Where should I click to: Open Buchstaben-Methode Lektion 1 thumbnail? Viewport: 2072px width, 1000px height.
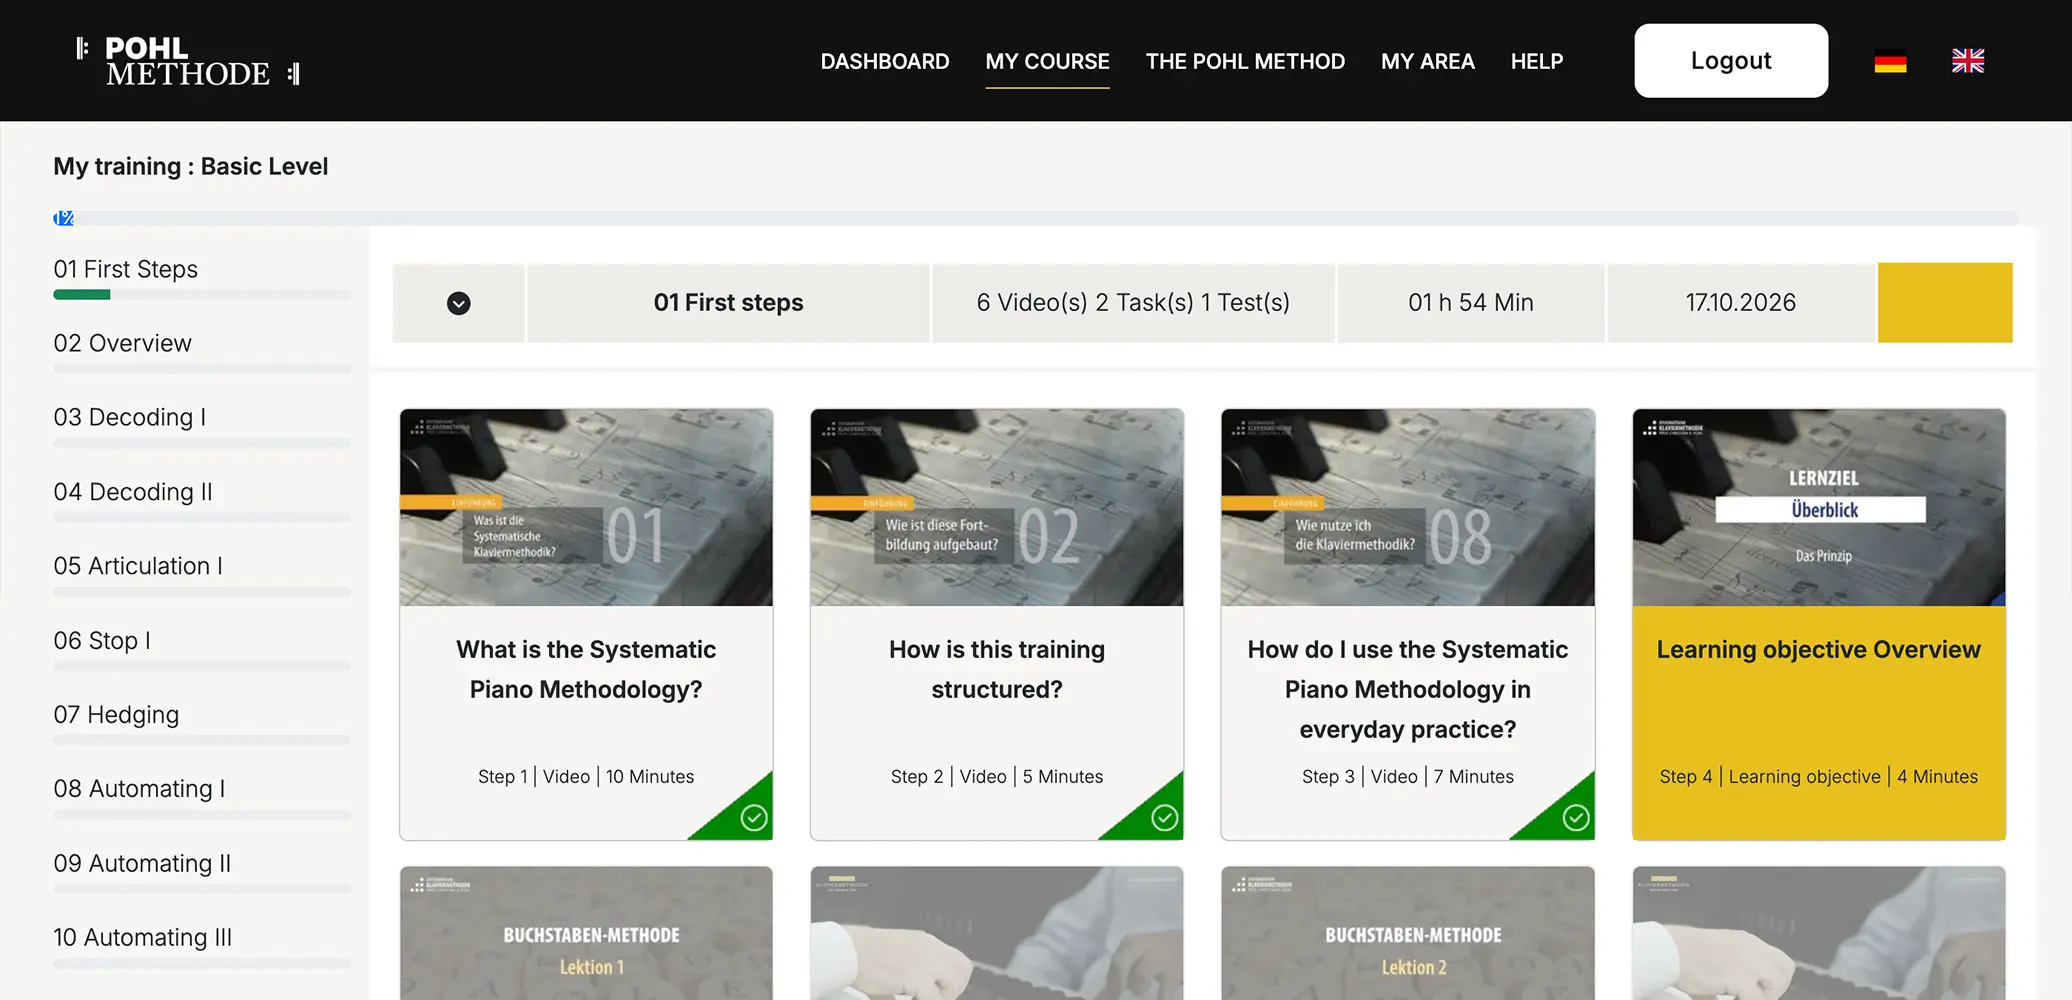(586, 933)
